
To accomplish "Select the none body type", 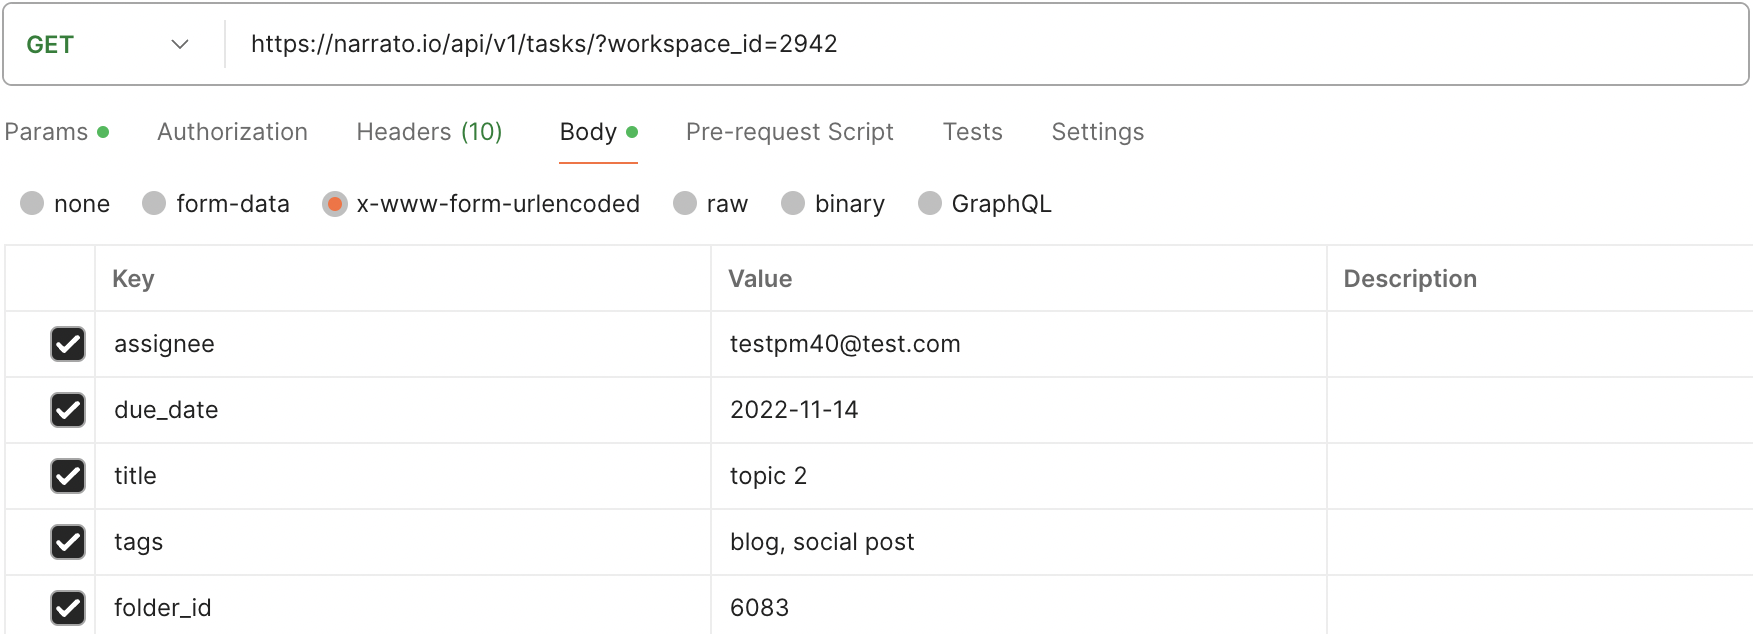I will pos(33,204).
